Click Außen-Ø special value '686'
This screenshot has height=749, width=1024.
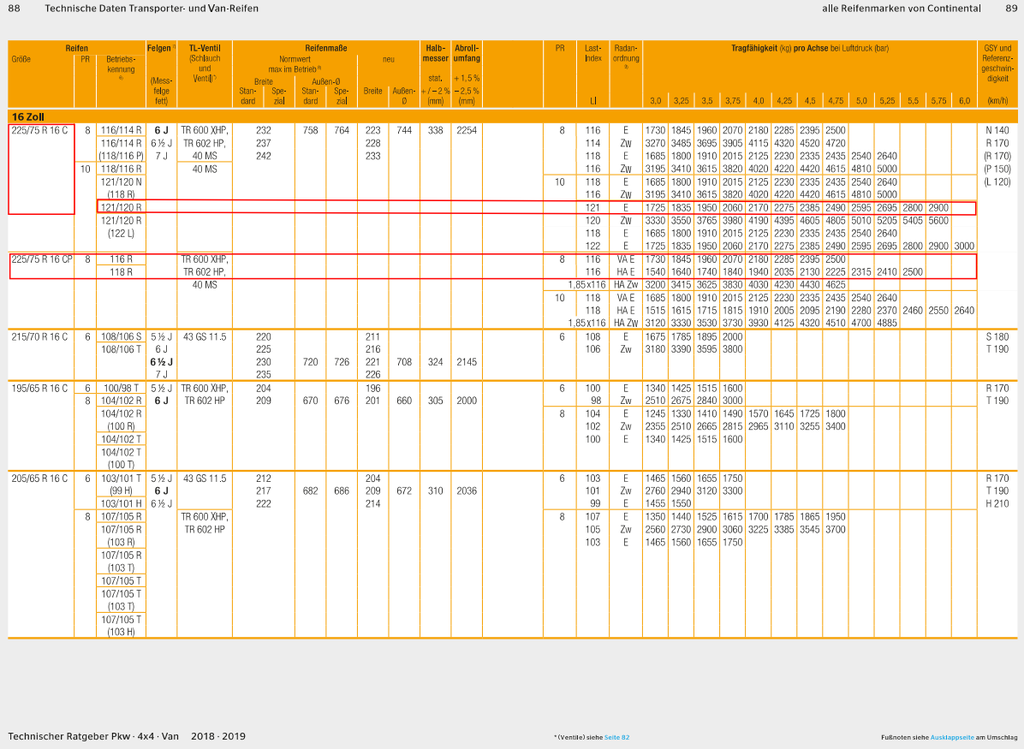click(x=342, y=491)
